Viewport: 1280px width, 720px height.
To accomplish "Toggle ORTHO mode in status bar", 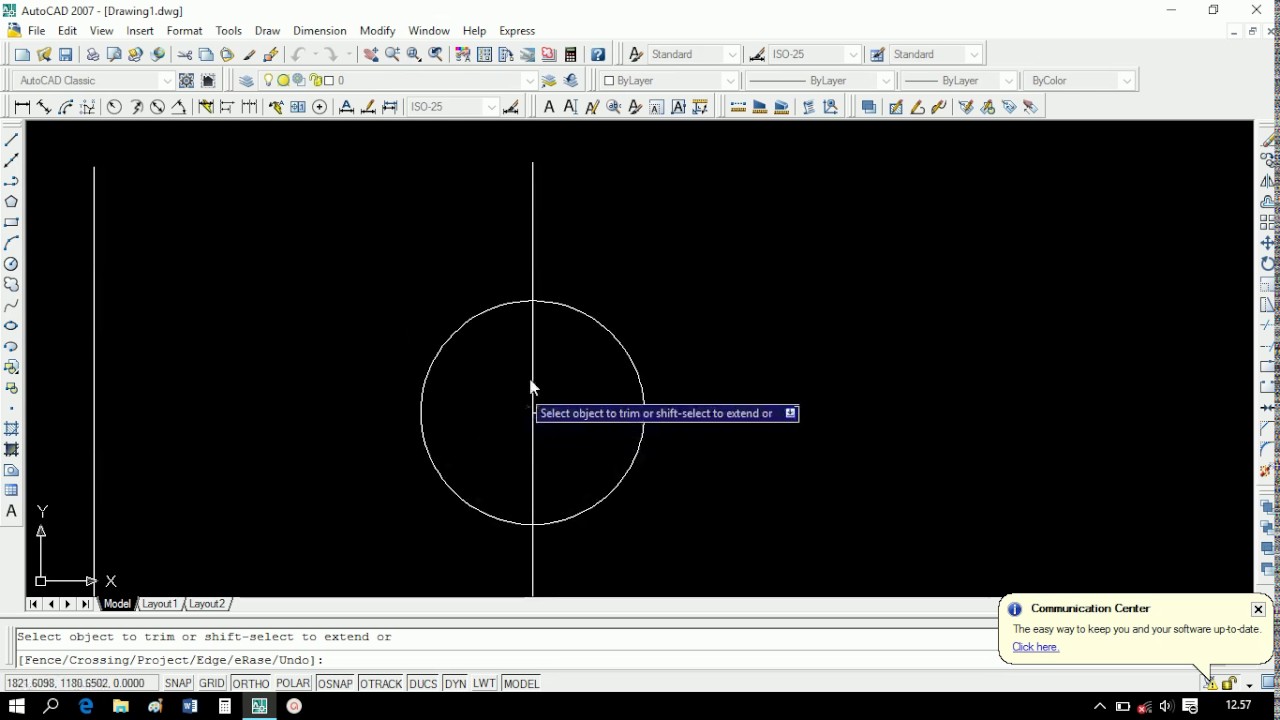I will pyautogui.click(x=251, y=683).
